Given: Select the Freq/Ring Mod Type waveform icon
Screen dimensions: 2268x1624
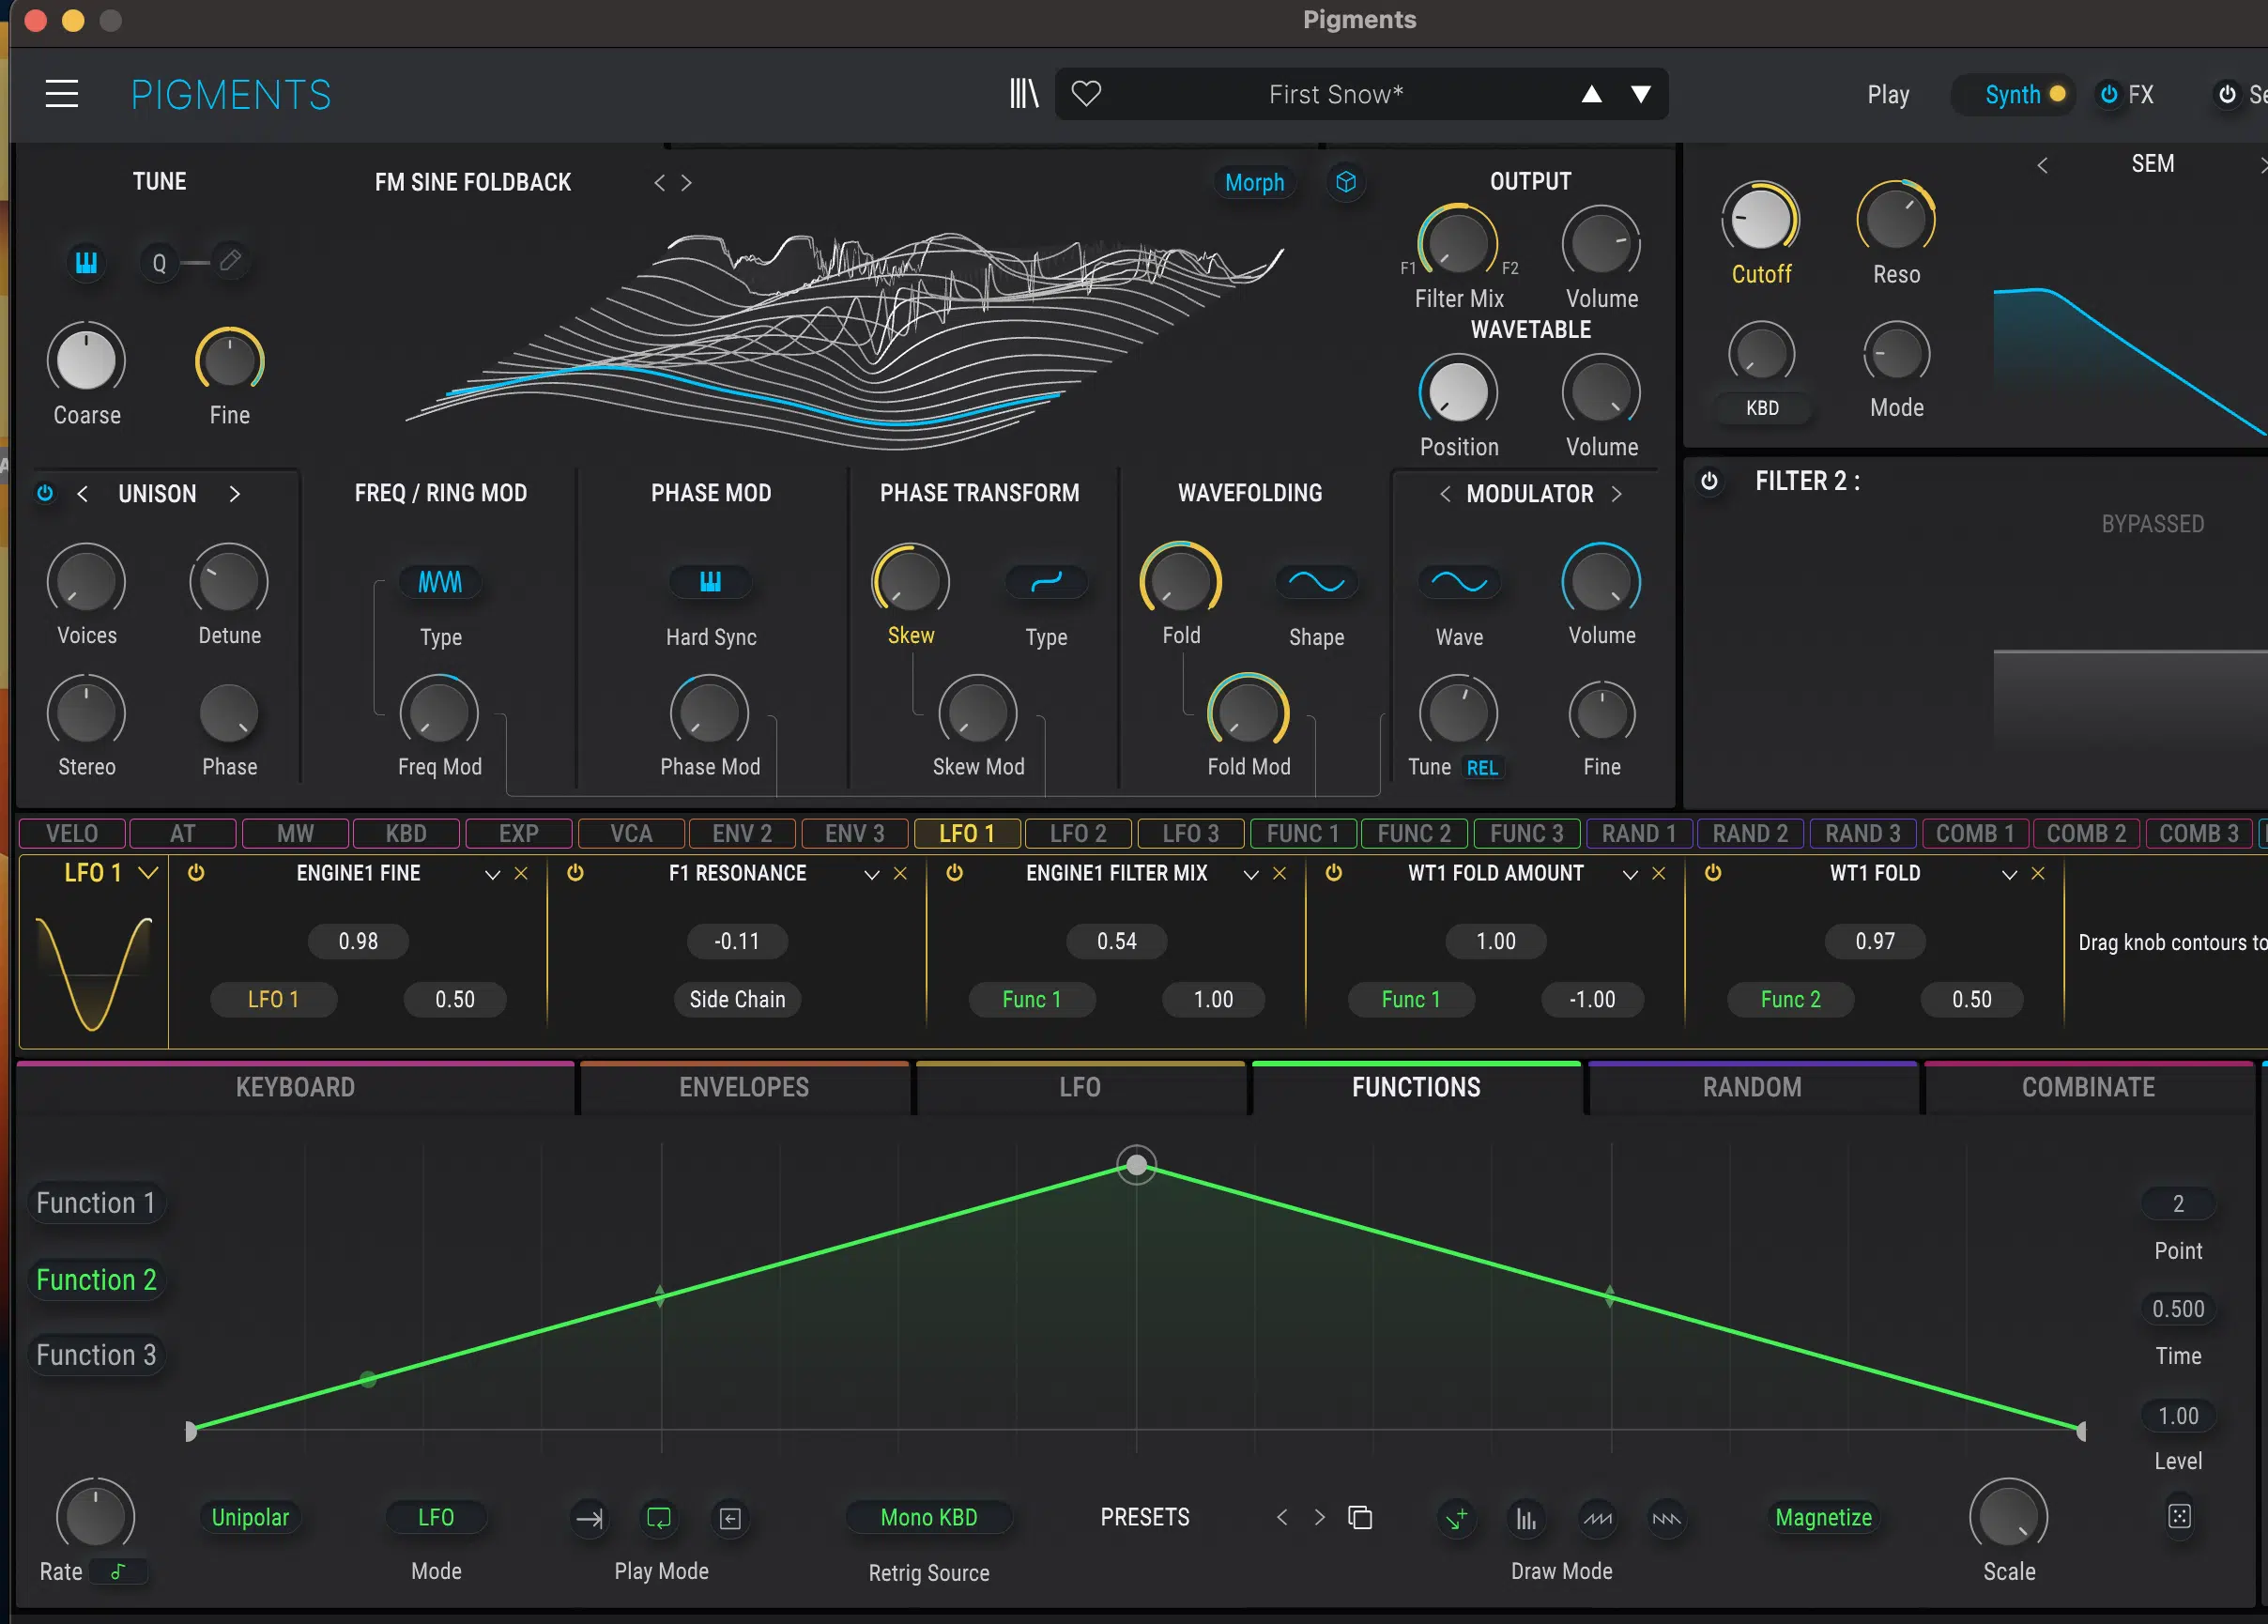Looking at the screenshot, I should tap(440, 582).
